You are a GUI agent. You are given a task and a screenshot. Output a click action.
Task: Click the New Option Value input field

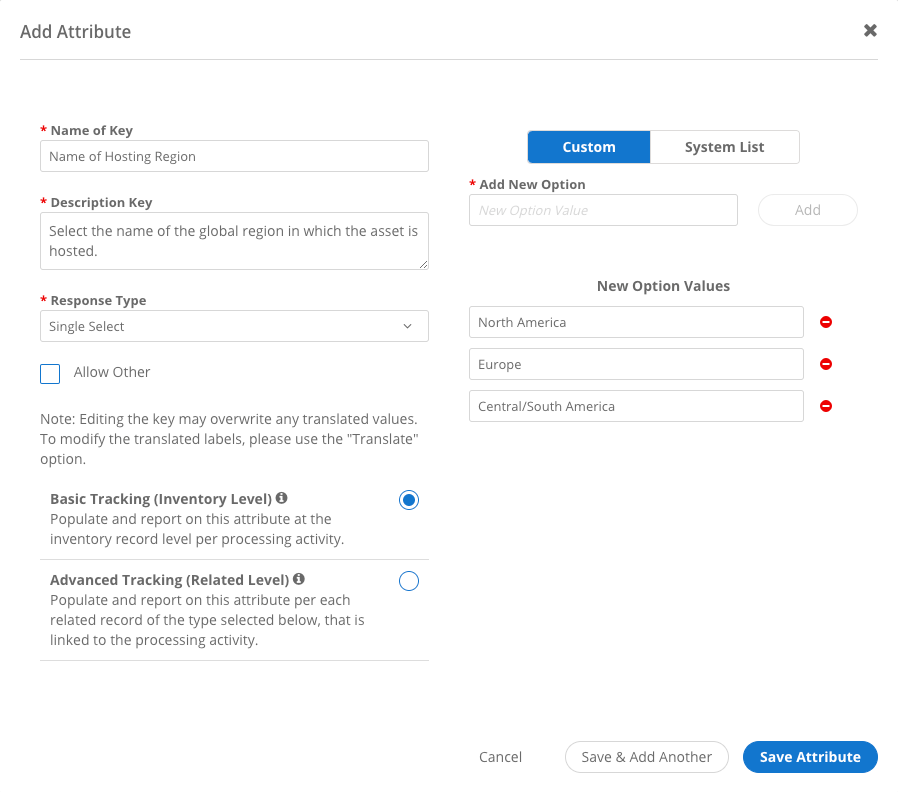tap(603, 210)
